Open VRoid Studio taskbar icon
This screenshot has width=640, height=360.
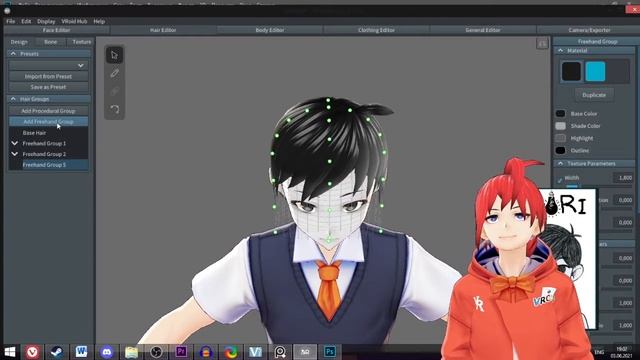tap(256, 351)
